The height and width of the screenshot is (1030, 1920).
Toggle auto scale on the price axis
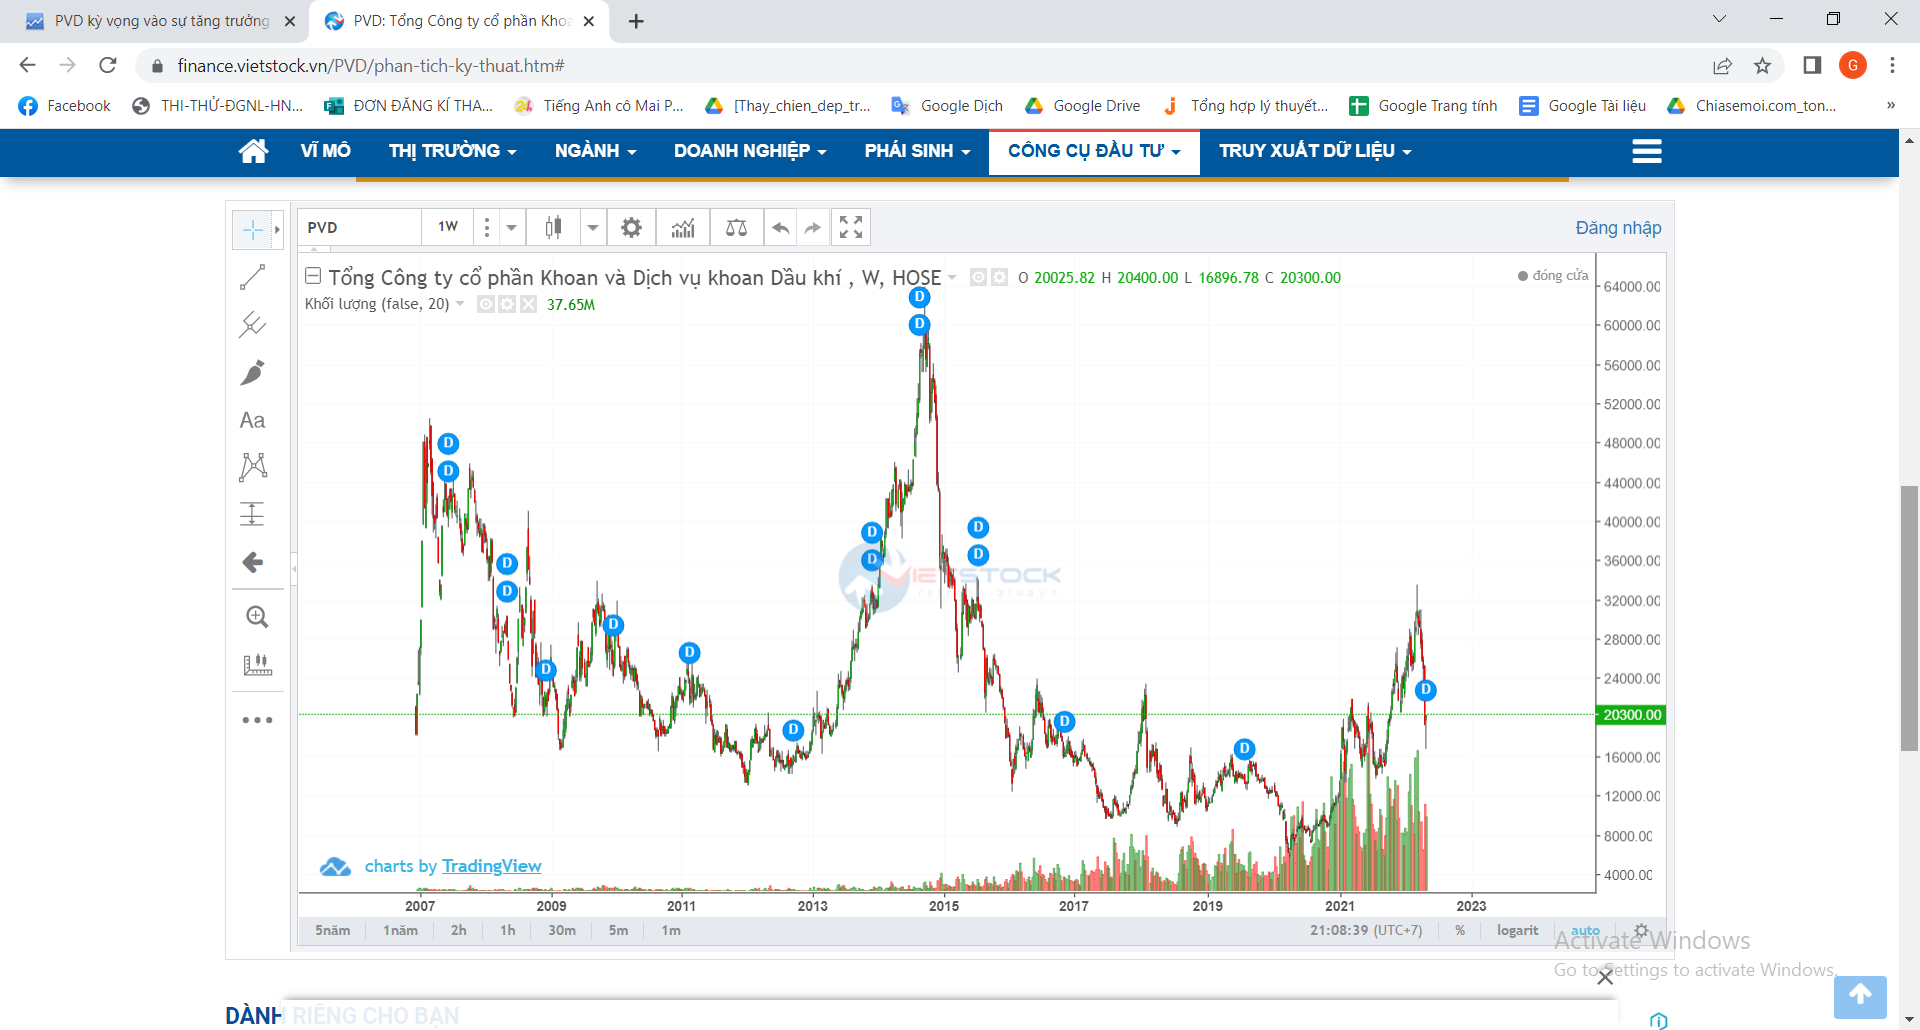tap(1585, 930)
